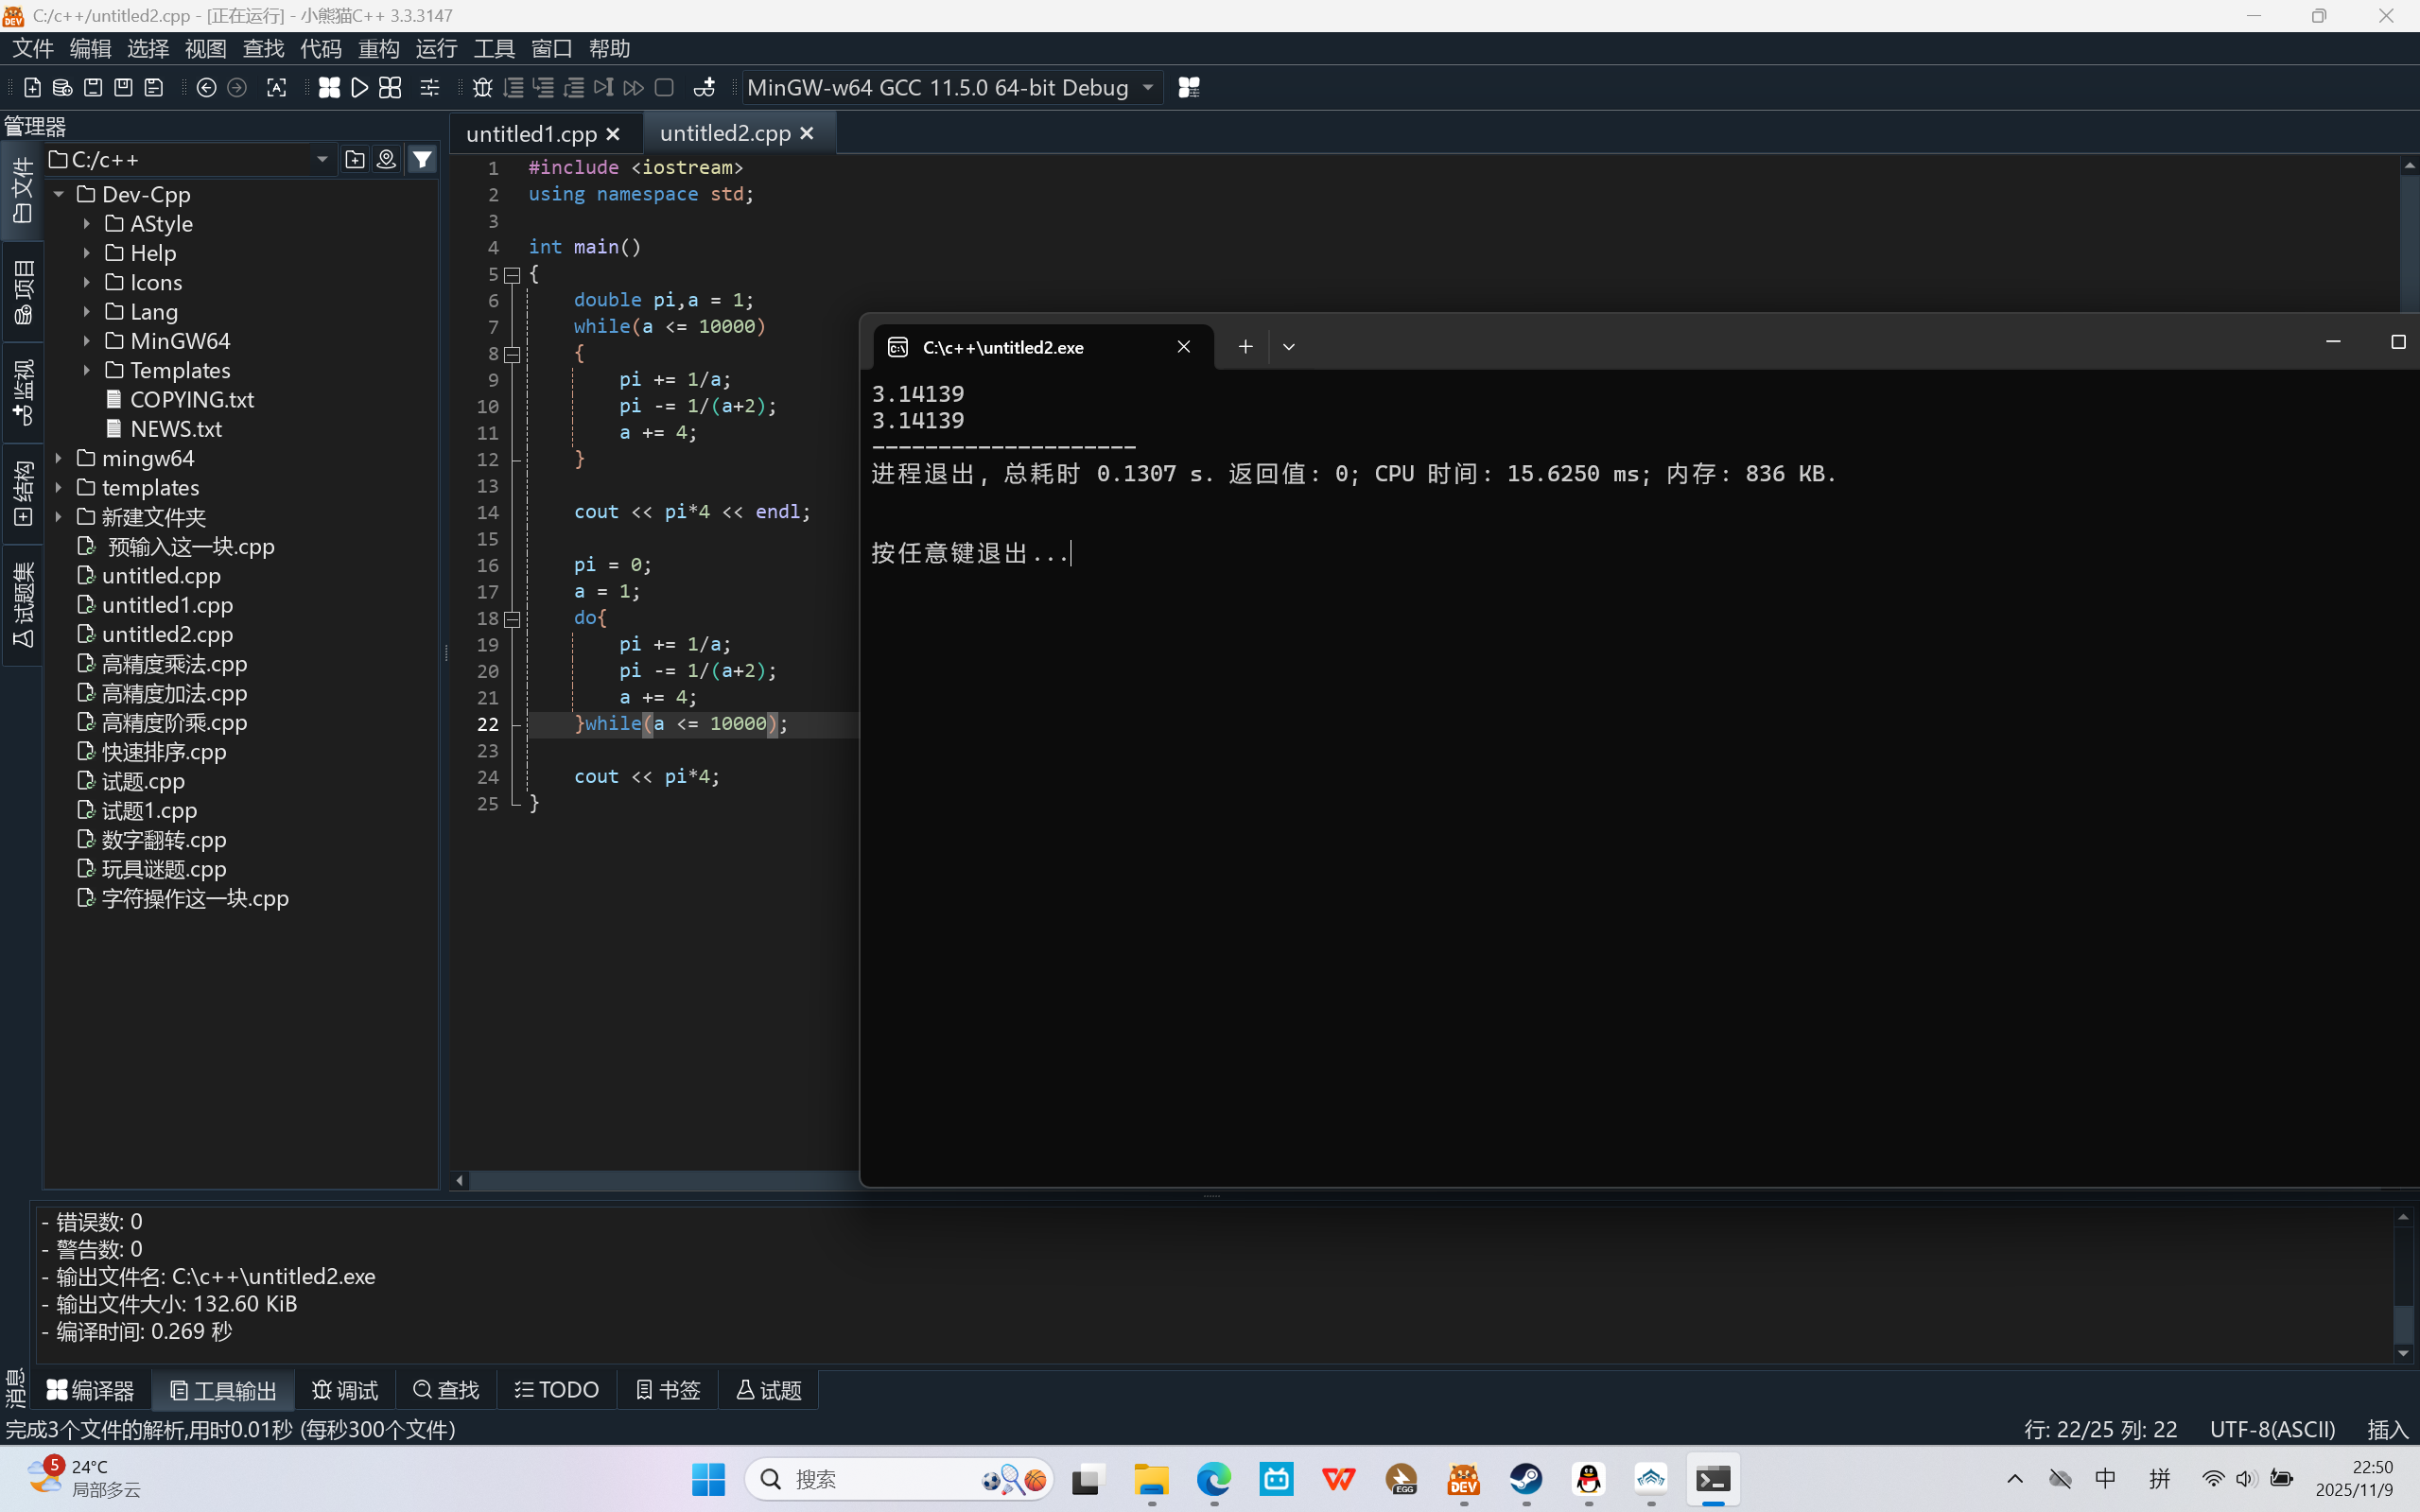Click the Debug bug icon in toolbar
The width and height of the screenshot is (2420, 1512).
coord(482,88)
